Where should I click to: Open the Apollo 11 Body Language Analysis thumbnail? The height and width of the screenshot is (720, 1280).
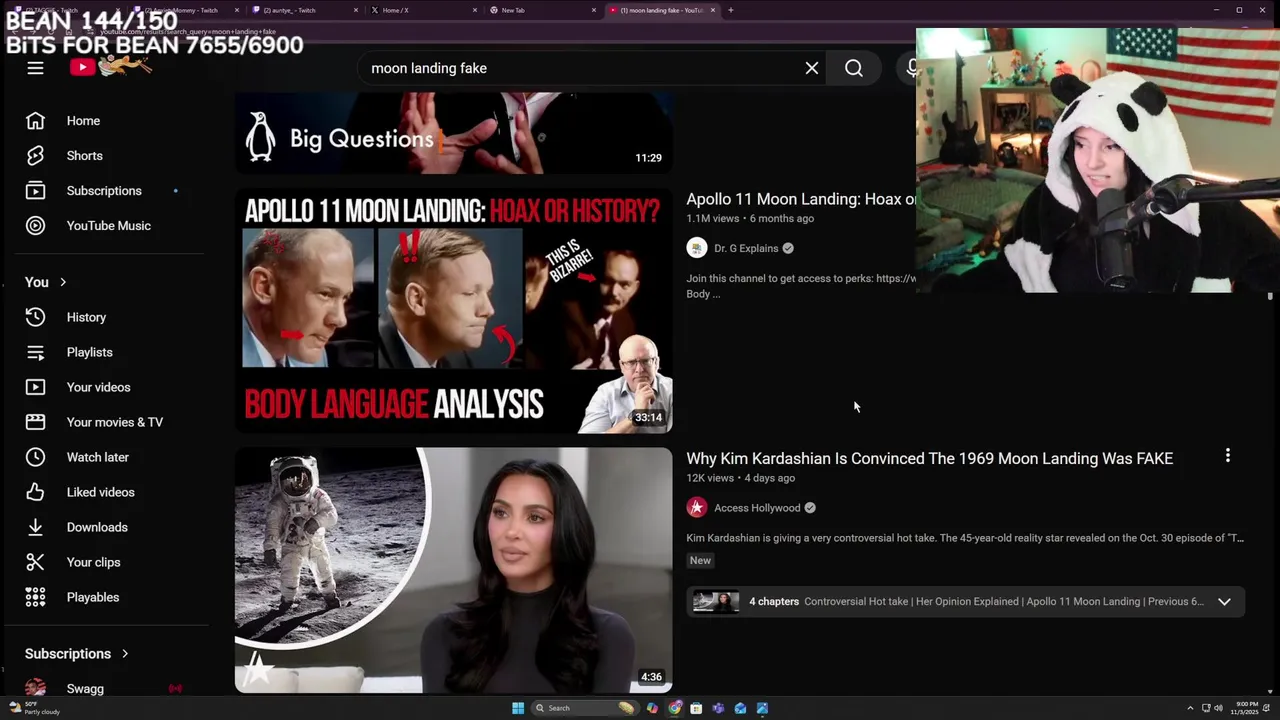click(x=454, y=311)
